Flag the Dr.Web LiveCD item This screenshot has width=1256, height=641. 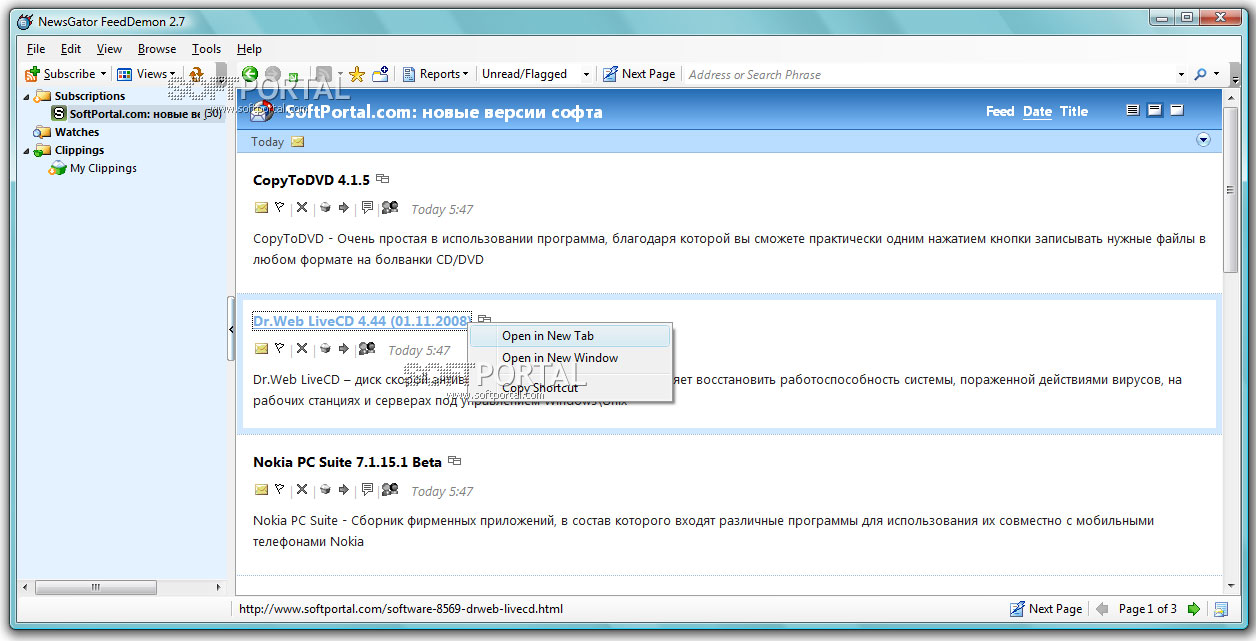coord(280,349)
